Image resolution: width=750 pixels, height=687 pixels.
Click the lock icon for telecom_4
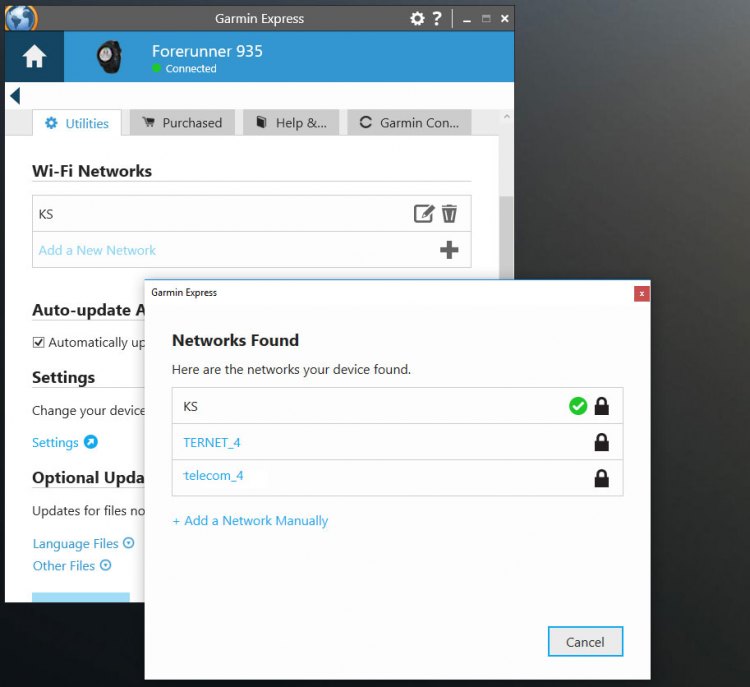[601, 478]
